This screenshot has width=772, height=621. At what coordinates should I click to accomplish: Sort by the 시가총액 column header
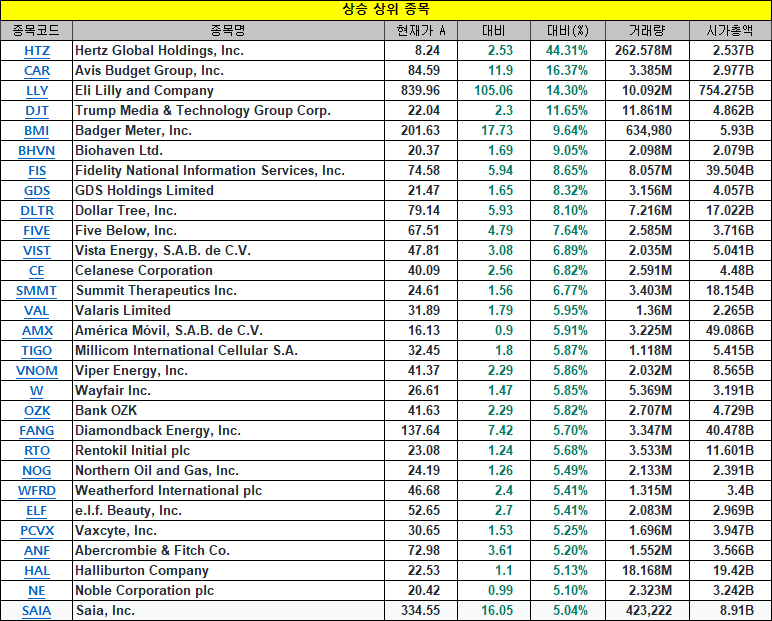pyautogui.click(x=730, y=31)
